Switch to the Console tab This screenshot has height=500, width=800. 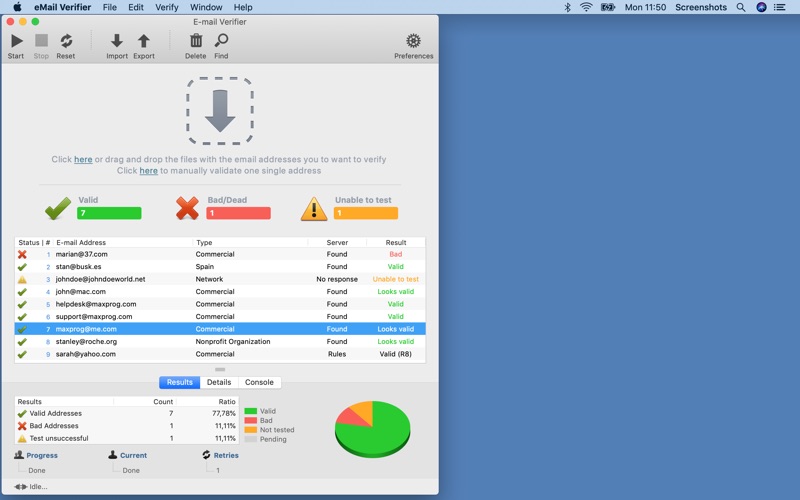[x=259, y=382]
